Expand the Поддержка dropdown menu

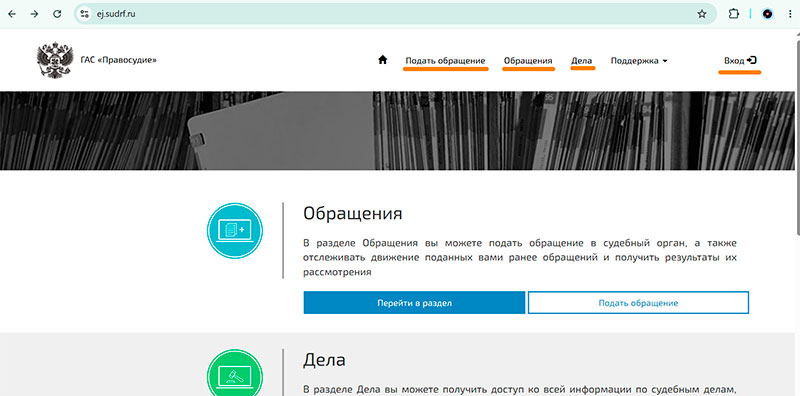[639, 61]
